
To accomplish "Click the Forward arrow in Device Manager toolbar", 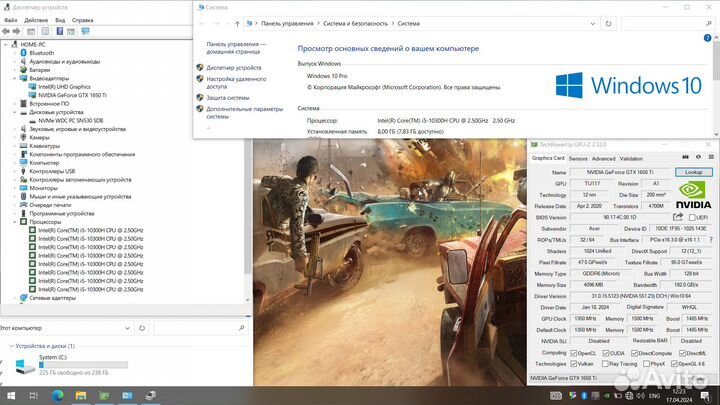I will click(x=17, y=31).
